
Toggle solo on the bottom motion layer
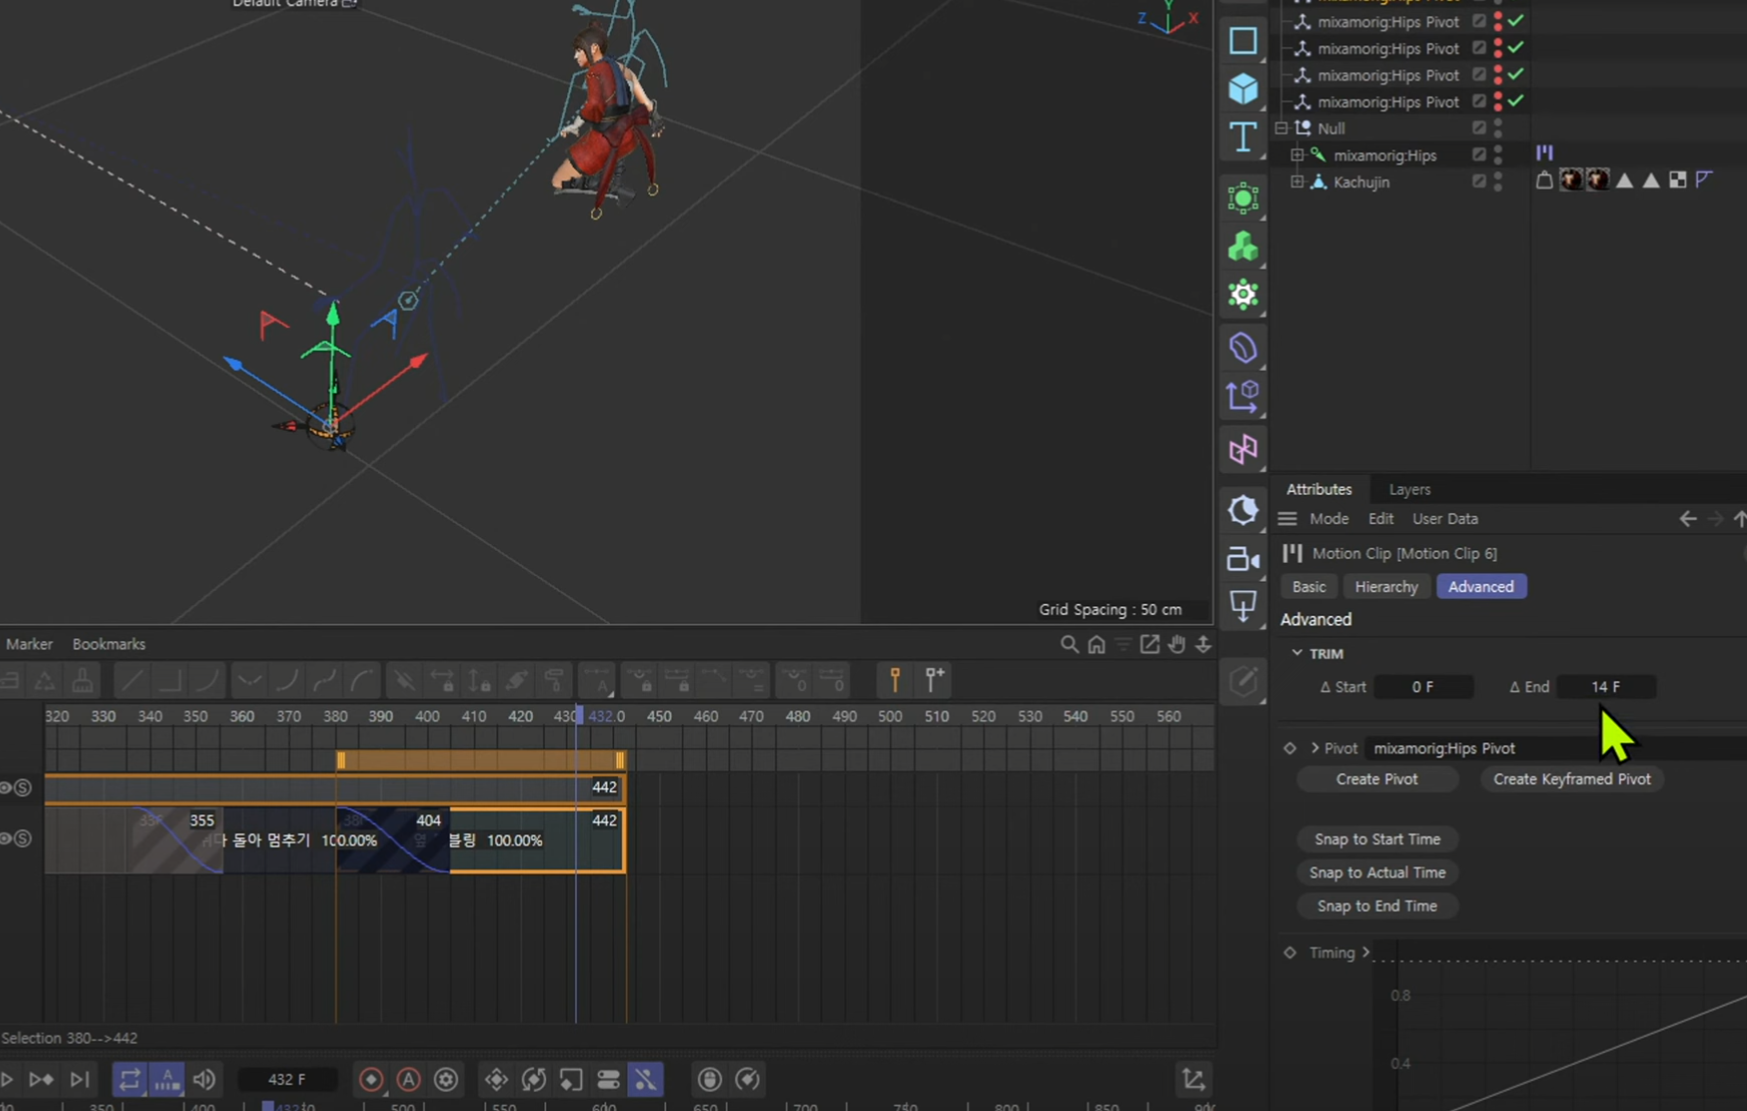[23, 838]
